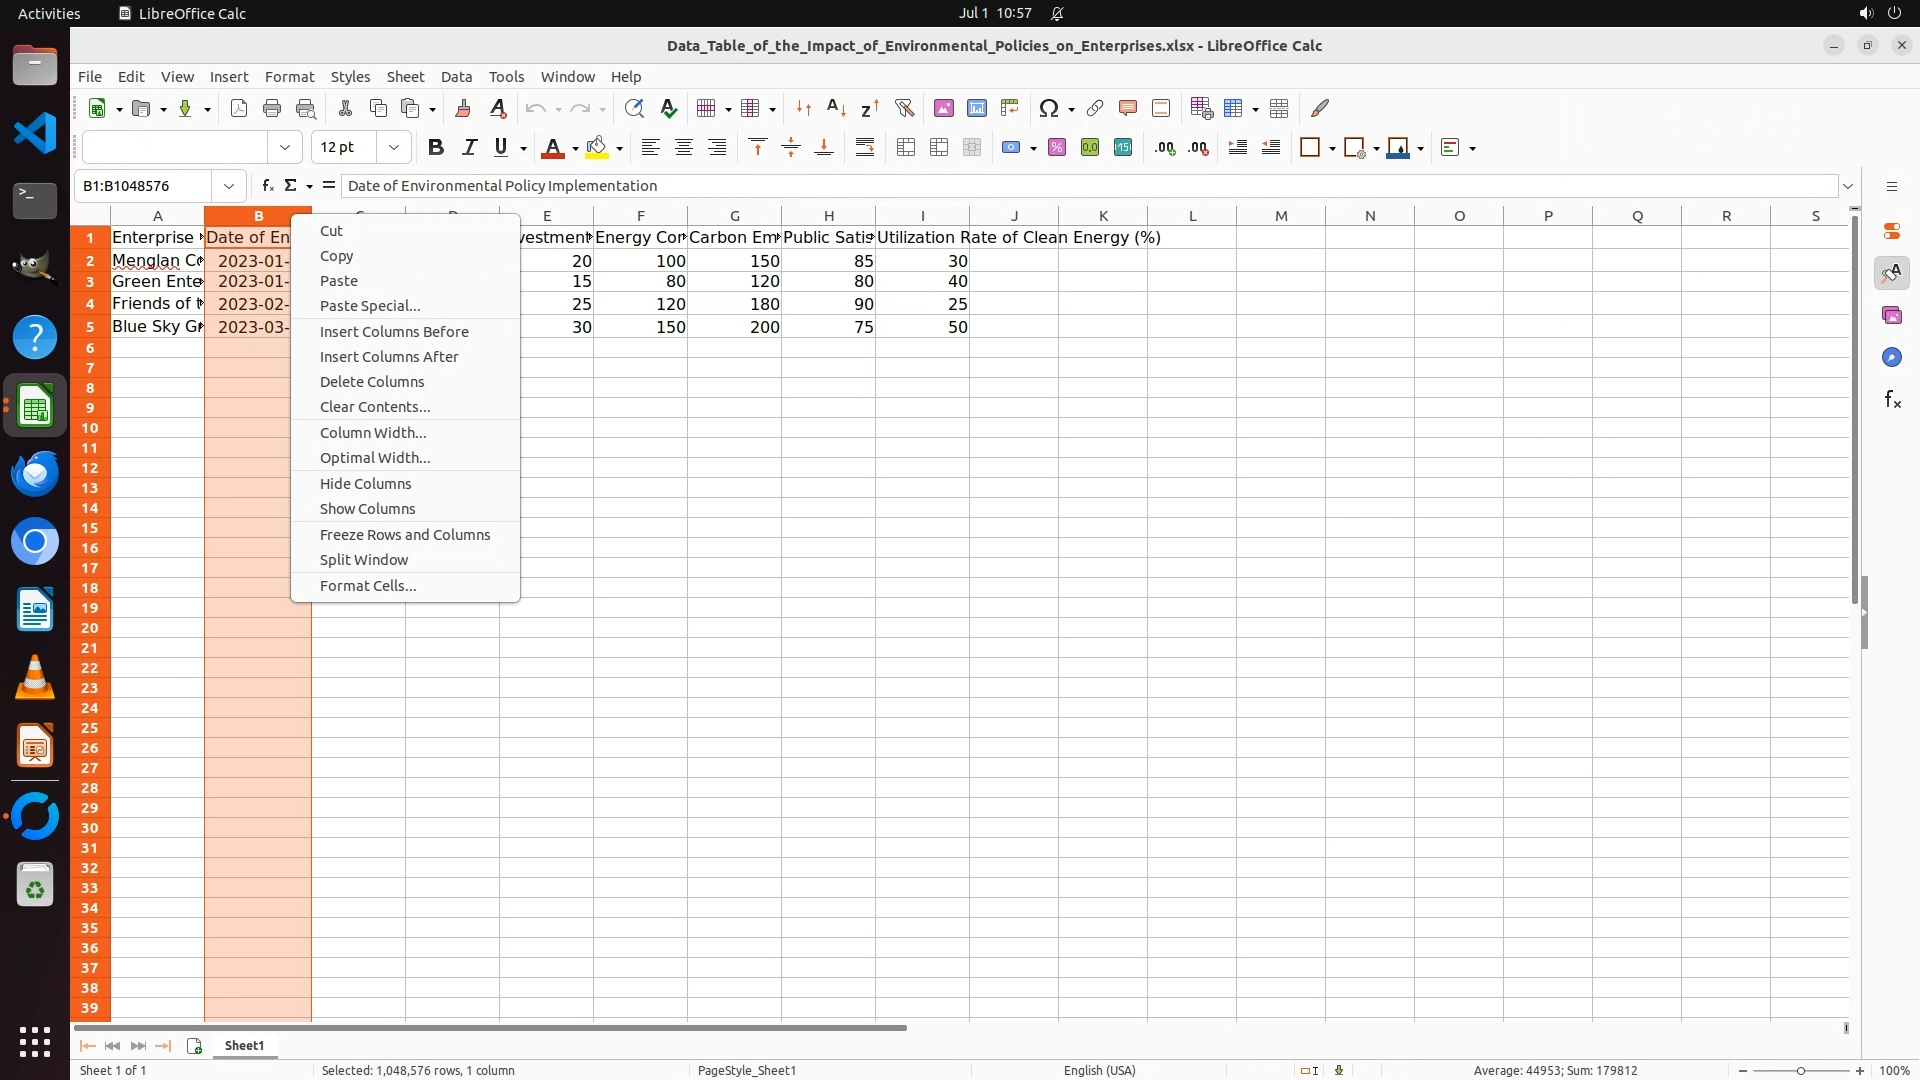Click the Insert Chart icon
Viewport: 1920px width, 1080px height.
pyautogui.click(x=976, y=108)
